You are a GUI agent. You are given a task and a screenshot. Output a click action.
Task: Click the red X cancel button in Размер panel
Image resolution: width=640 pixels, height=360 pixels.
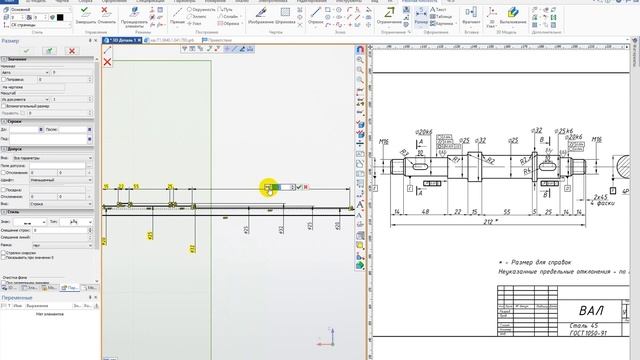72,51
